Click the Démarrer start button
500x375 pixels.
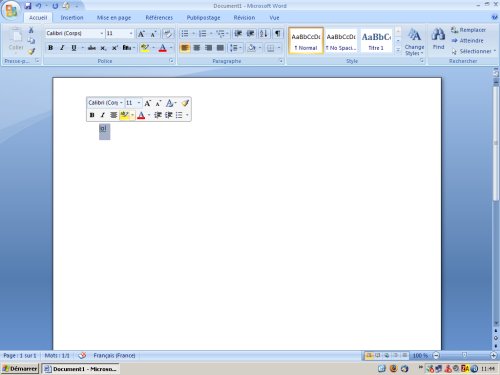pyautogui.click(x=20, y=369)
